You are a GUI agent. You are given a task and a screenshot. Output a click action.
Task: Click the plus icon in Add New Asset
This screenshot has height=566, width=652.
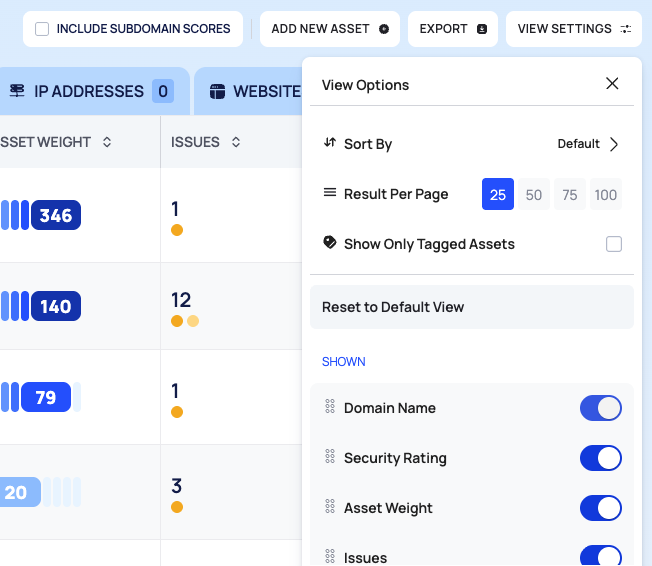(384, 29)
